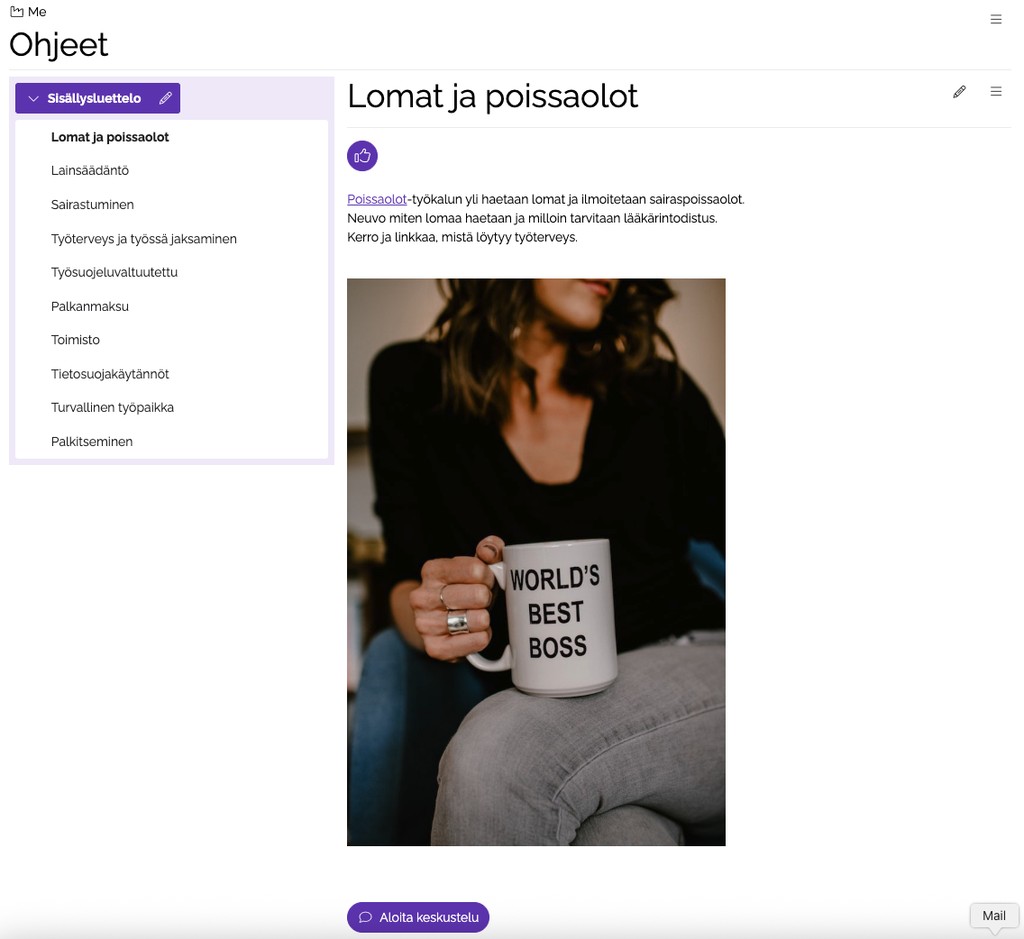The height and width of the screenshot is (939, 1024).
Task: Click the Ohjeet page title
Action: pyautogui.click(x=59, y=45)
